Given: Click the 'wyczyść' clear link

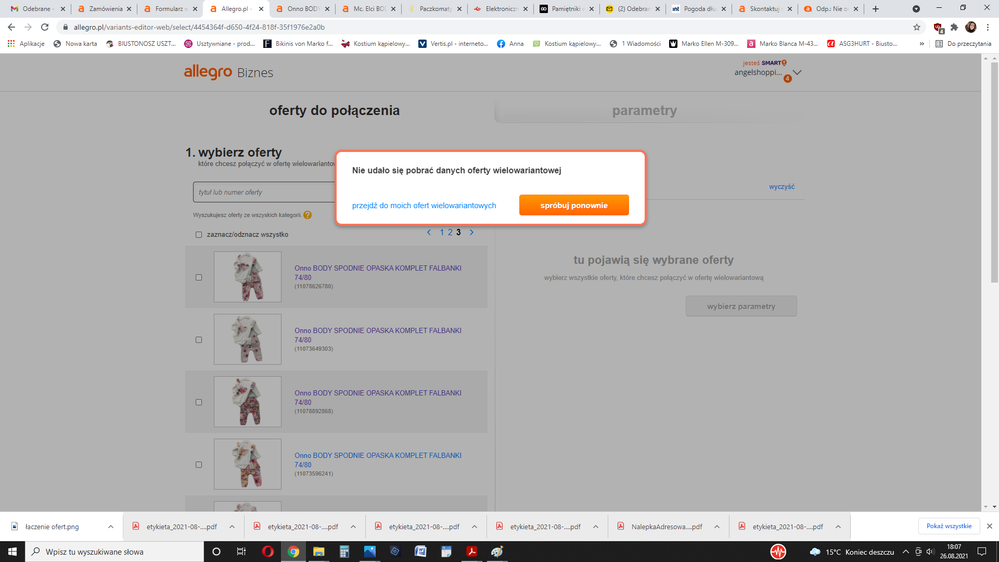Looking at the screenshot, I should (x=781, y=187).
